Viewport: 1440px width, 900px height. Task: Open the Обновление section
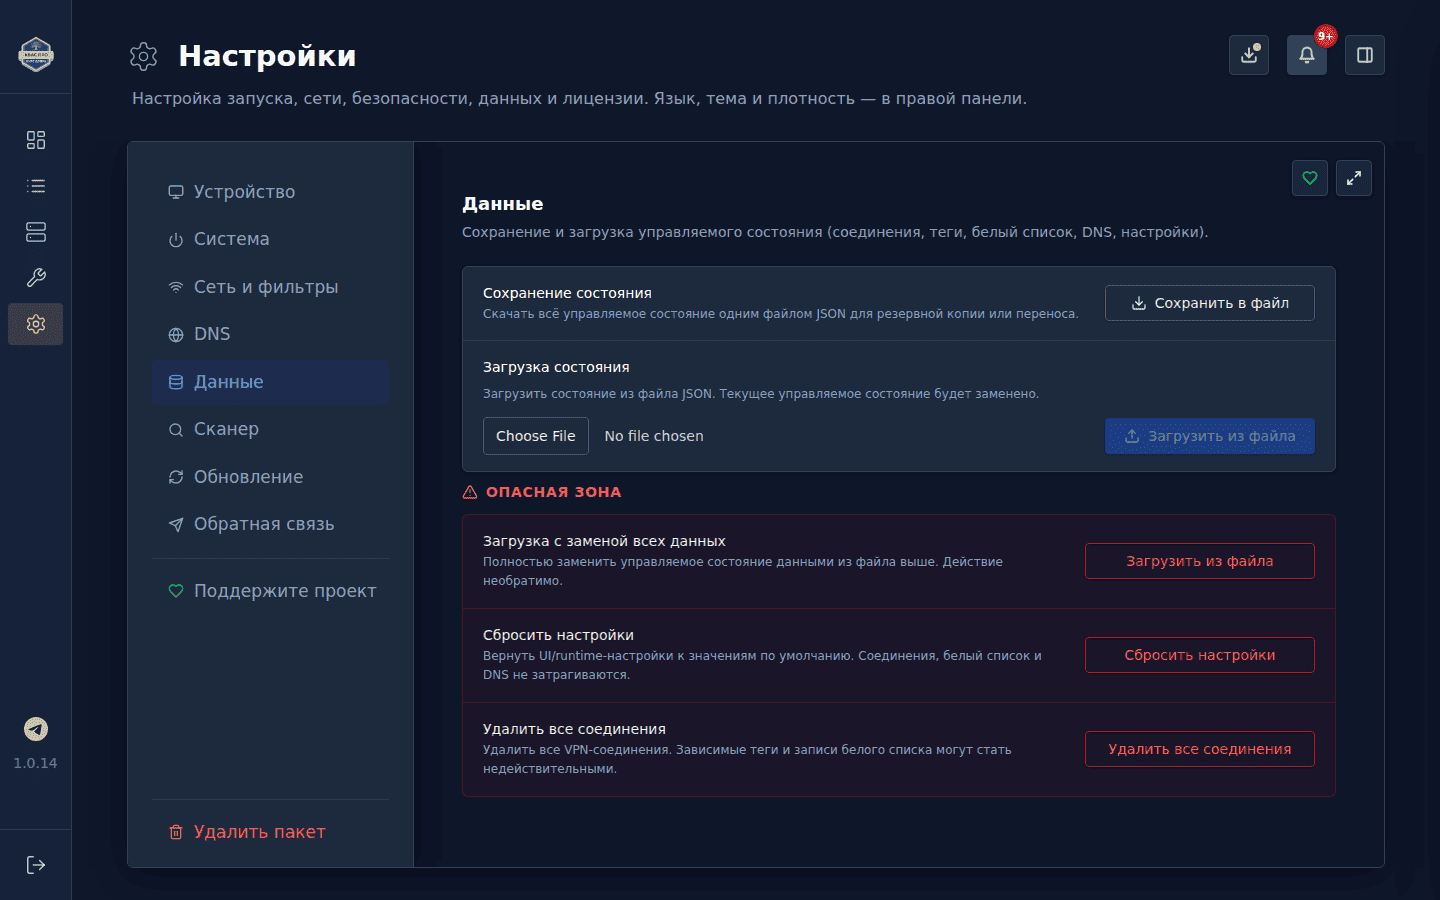270,477
